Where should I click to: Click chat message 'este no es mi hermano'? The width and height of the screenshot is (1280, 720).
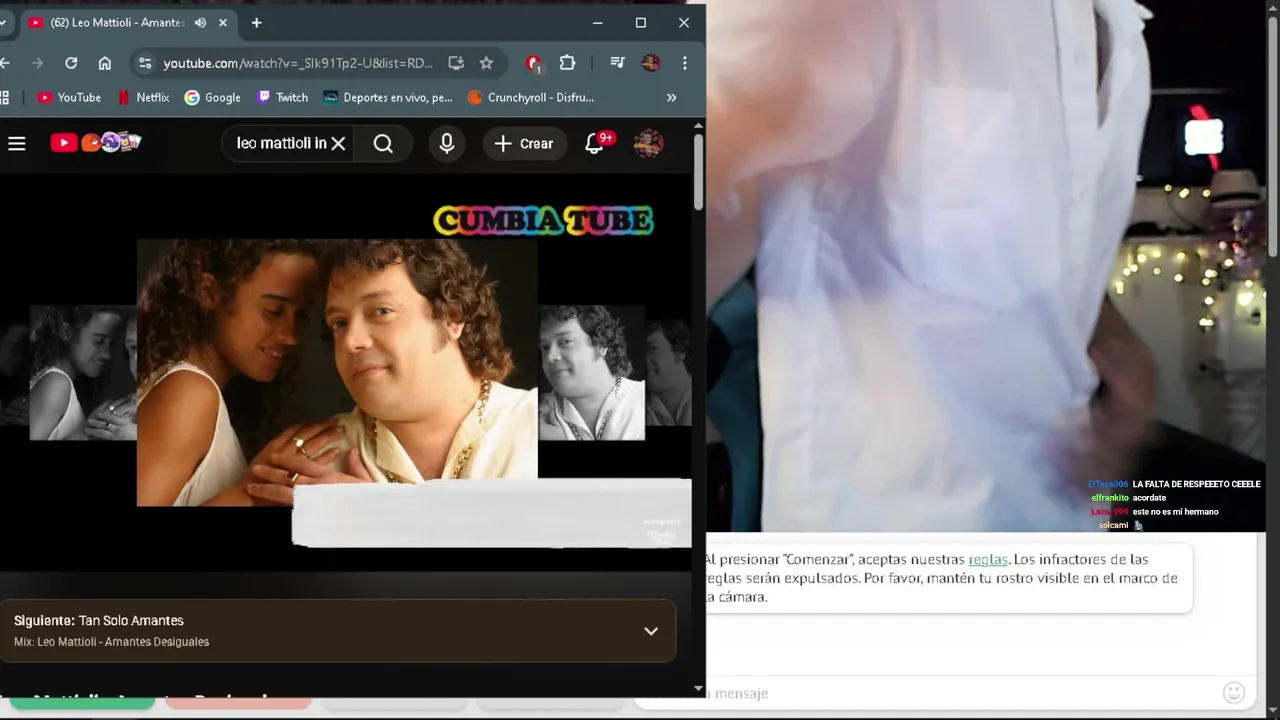(x=1175, y=512)
